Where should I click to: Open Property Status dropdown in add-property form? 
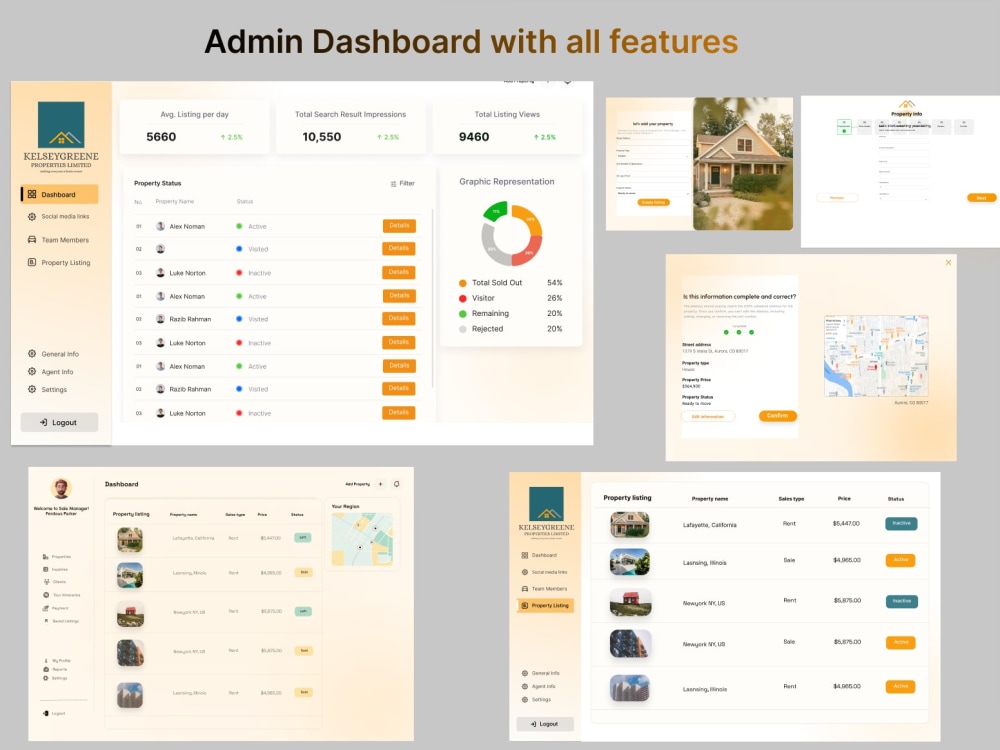[652, 193]
